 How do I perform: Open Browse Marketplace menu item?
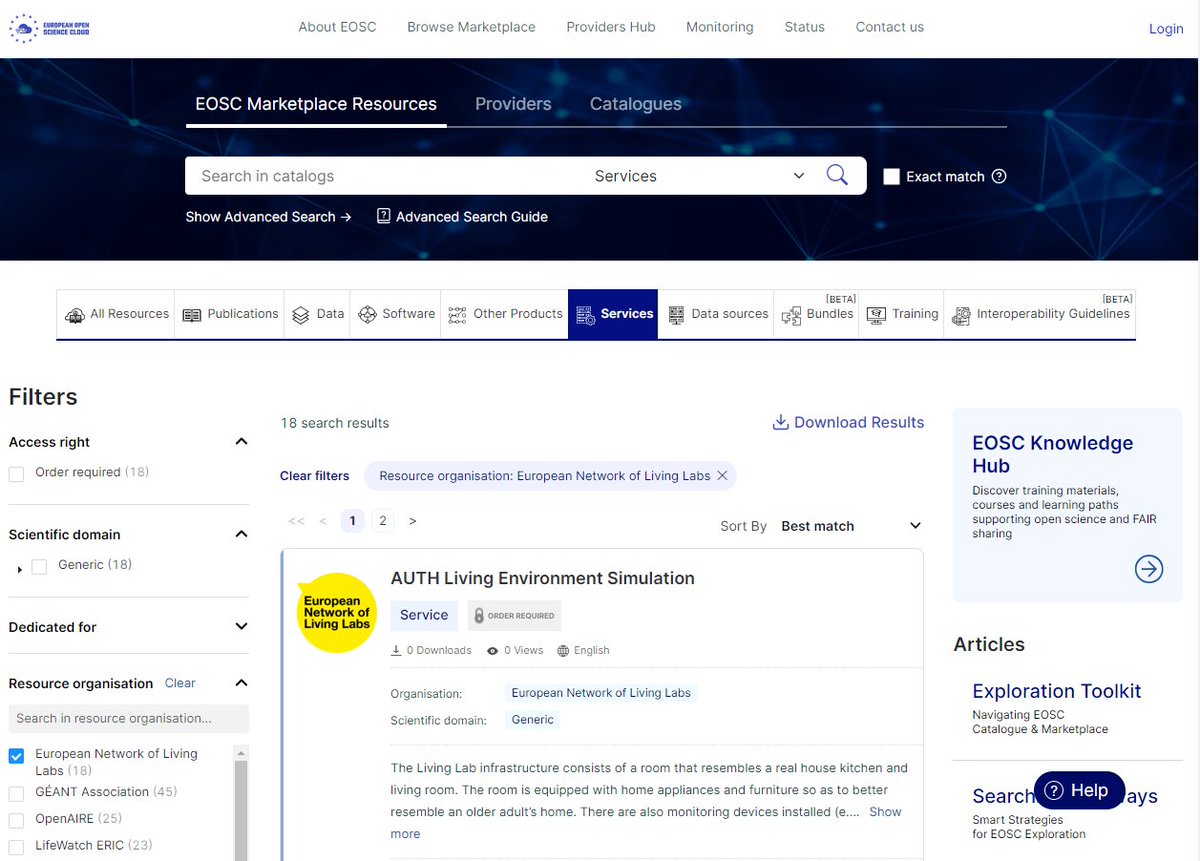471,27
